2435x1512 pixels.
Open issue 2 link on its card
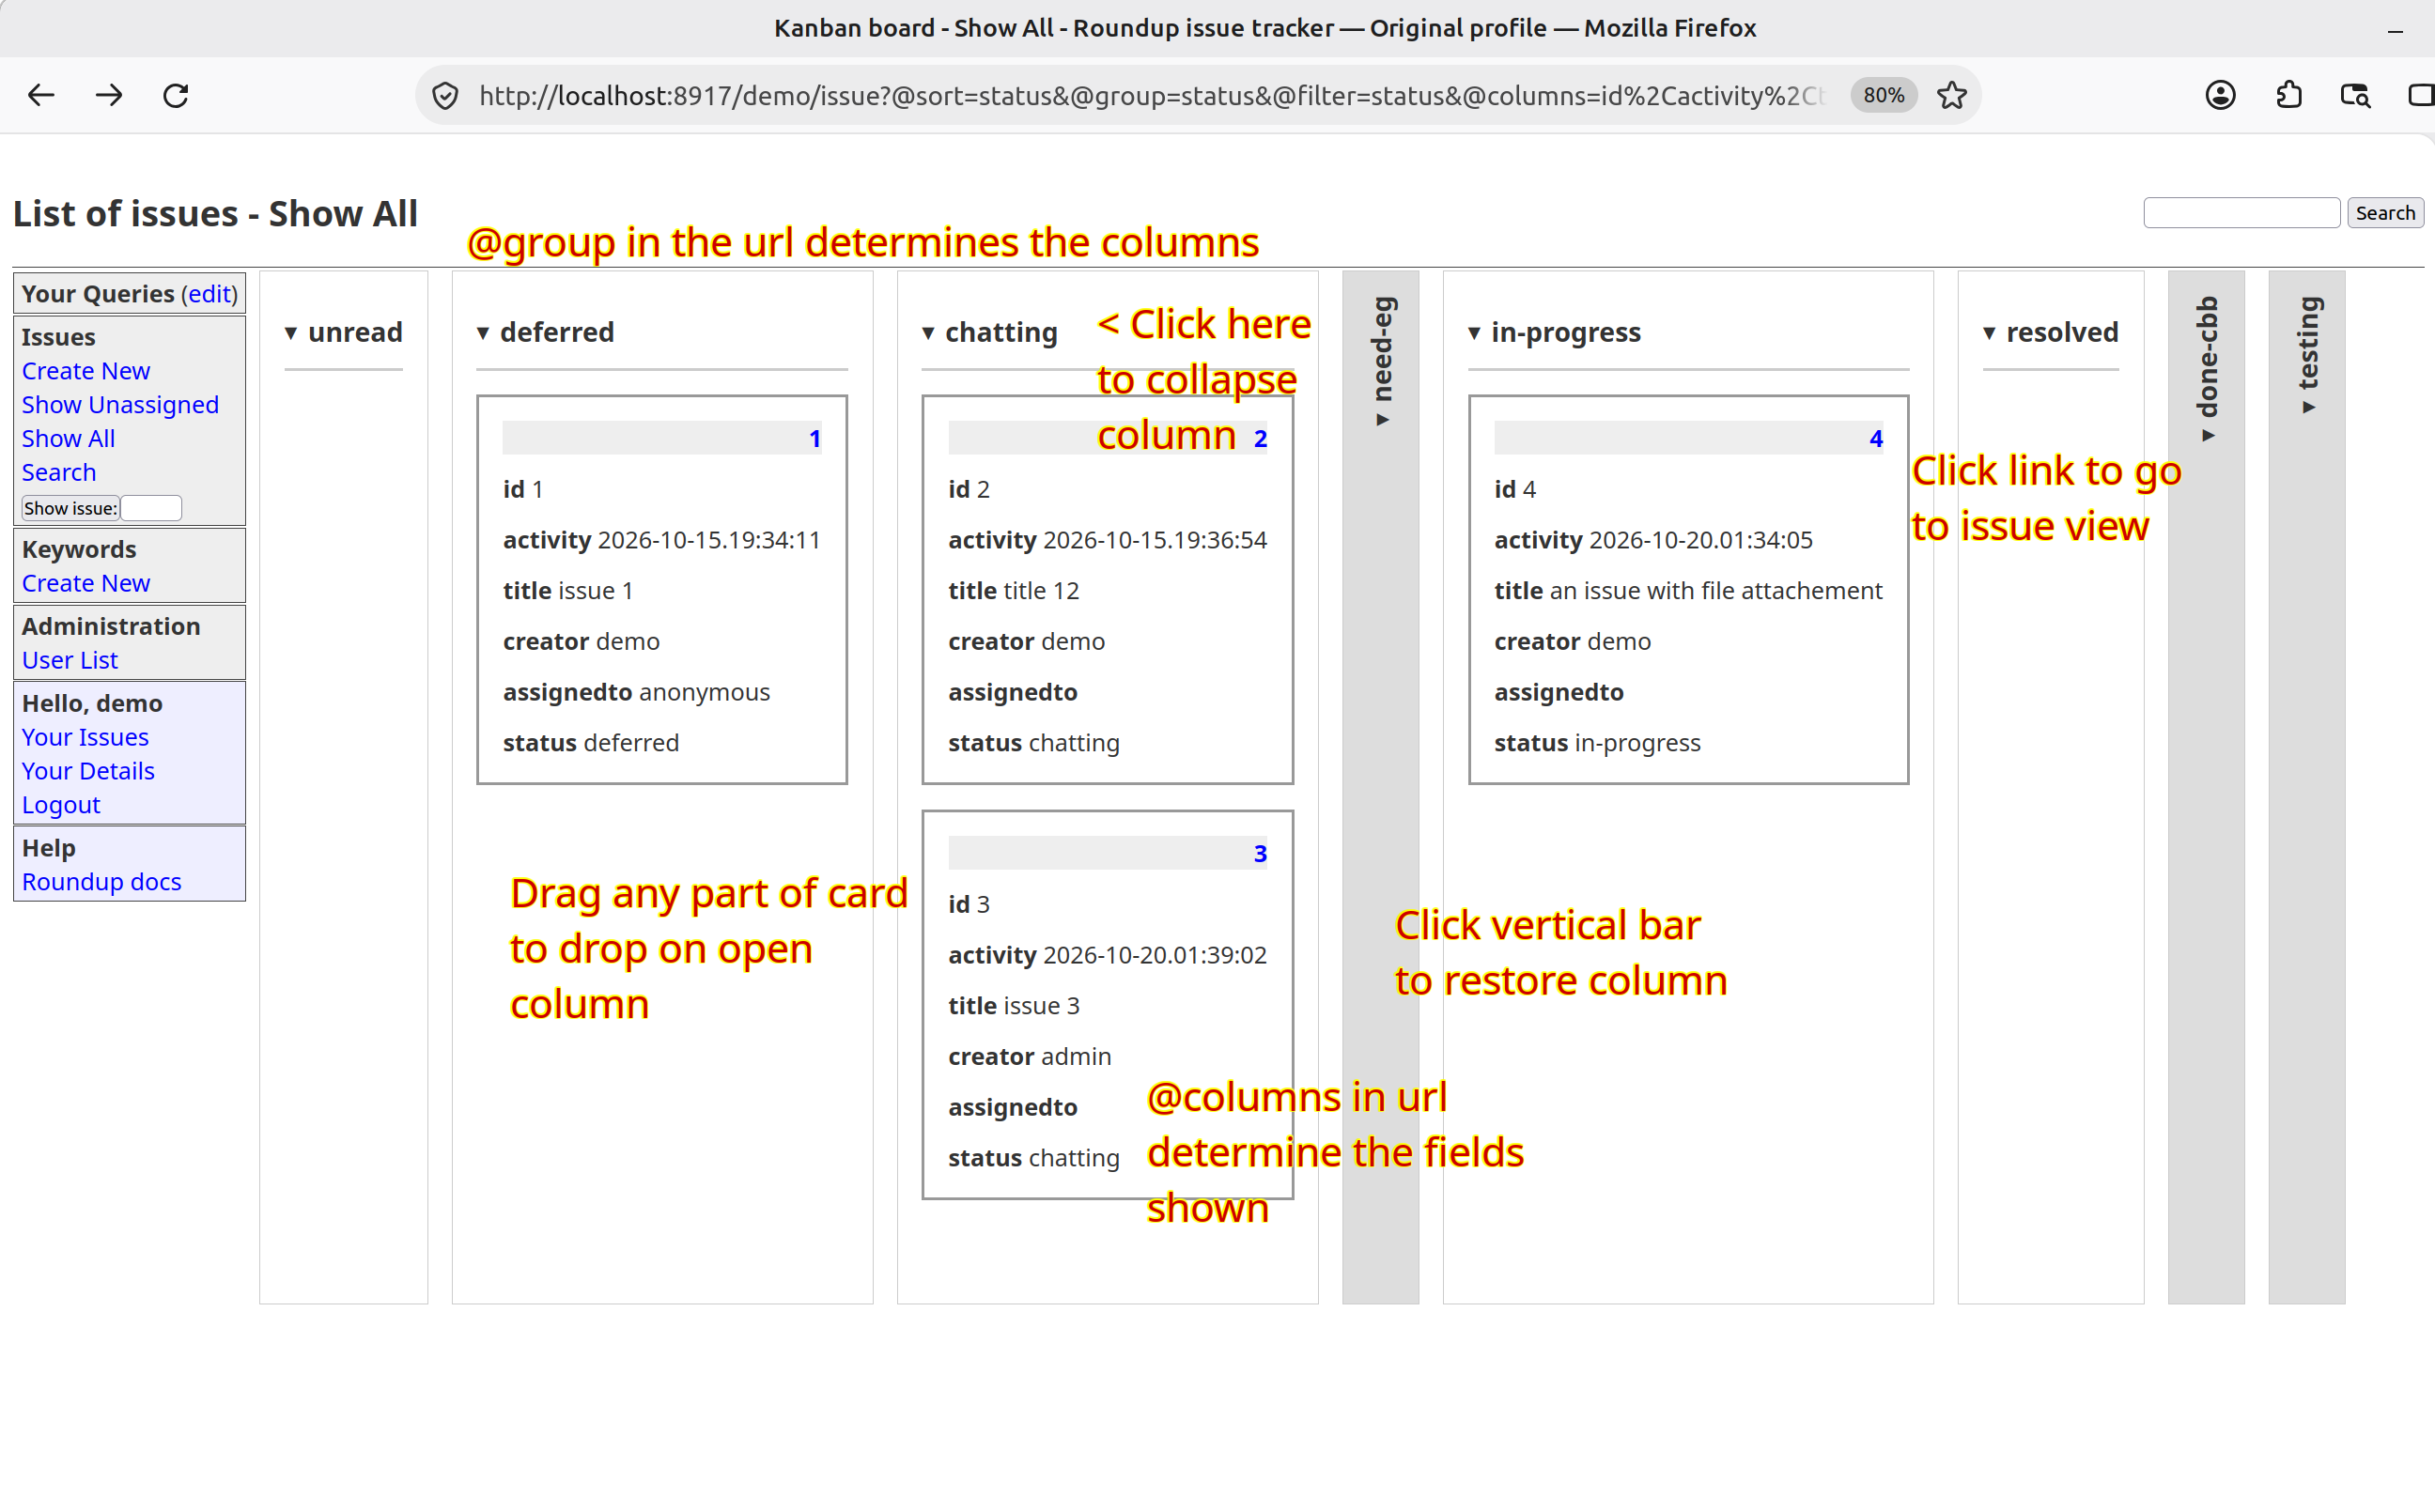pos(1260,438)
